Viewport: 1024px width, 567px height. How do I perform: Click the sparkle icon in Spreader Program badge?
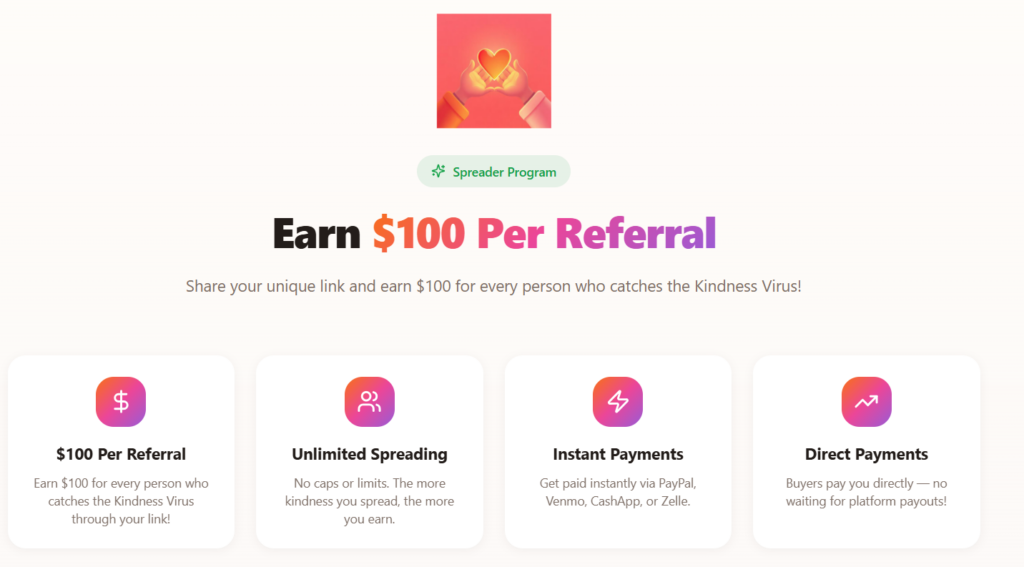coord(438,171)
